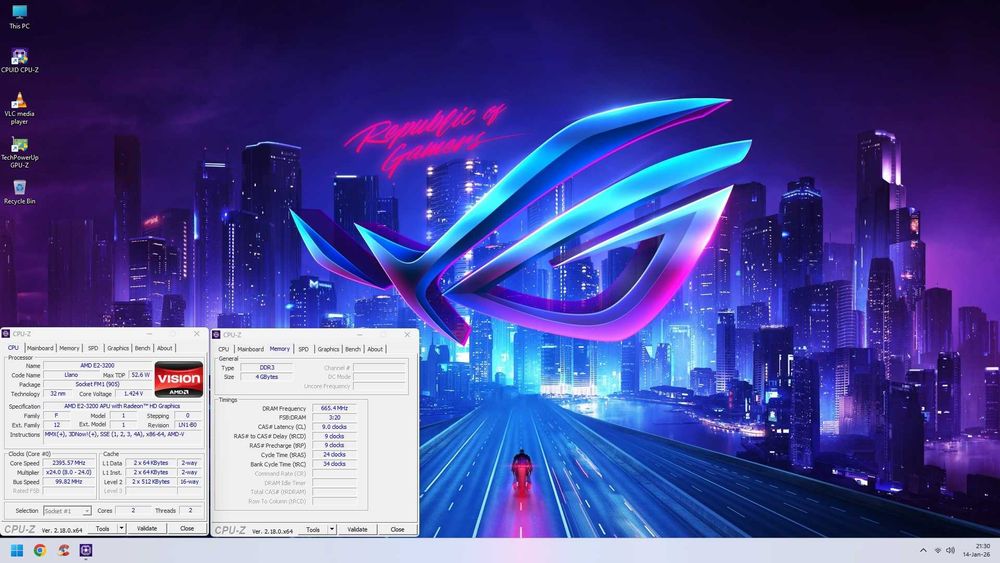Screen dimensions: 1000x563
Task: Click the 1.424 V core voltage value
Action: tap(133, 394)
